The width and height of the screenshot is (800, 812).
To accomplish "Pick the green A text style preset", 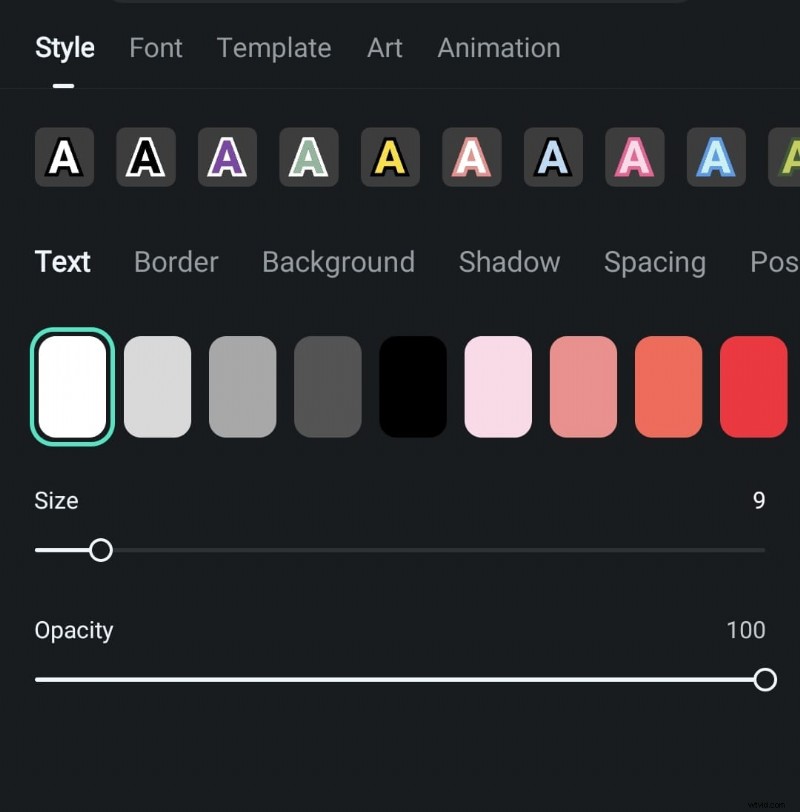I will pos(308,157).
